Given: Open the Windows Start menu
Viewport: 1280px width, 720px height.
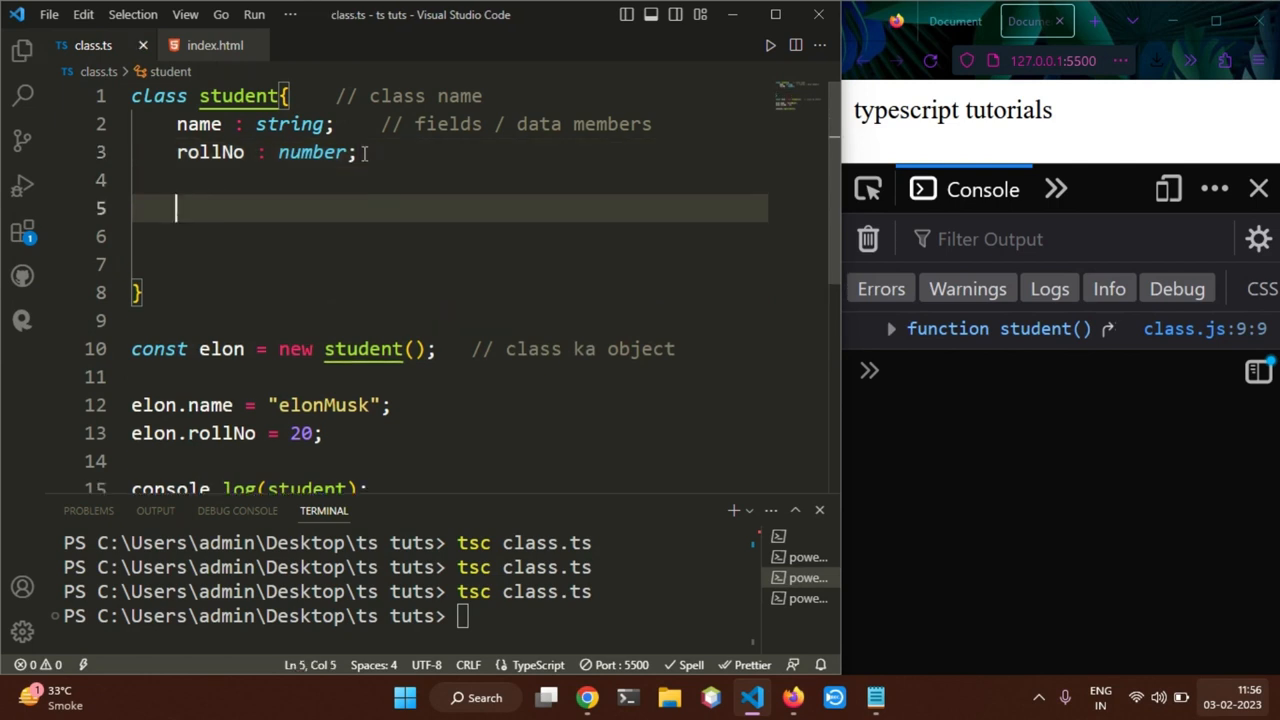Looking at the screenshot, I should coord(405,698).
